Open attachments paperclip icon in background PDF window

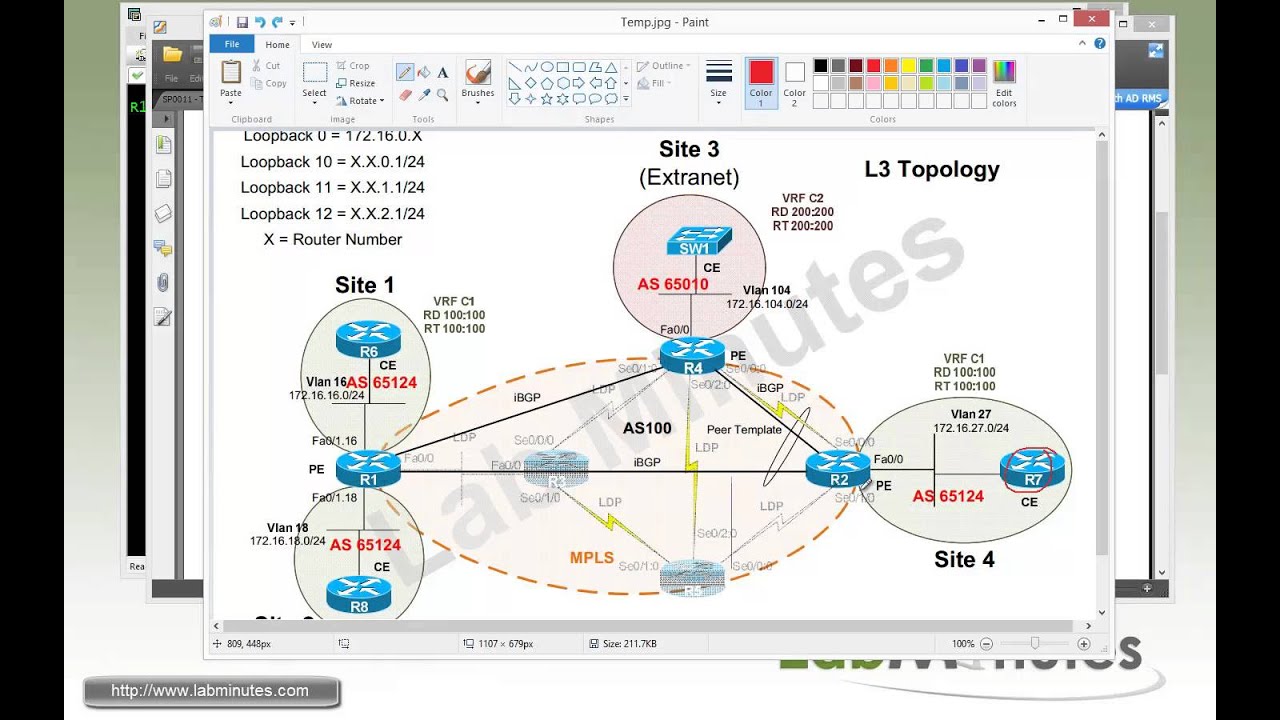click(163, 282)
